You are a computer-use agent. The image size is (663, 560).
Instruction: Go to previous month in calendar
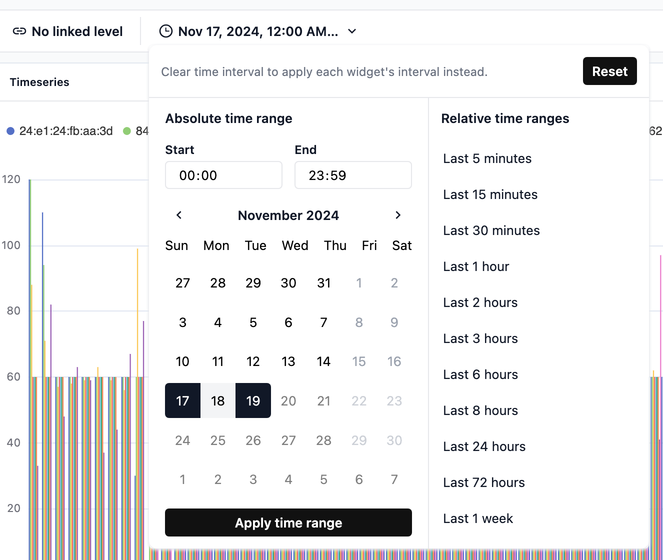coord(179,215)
